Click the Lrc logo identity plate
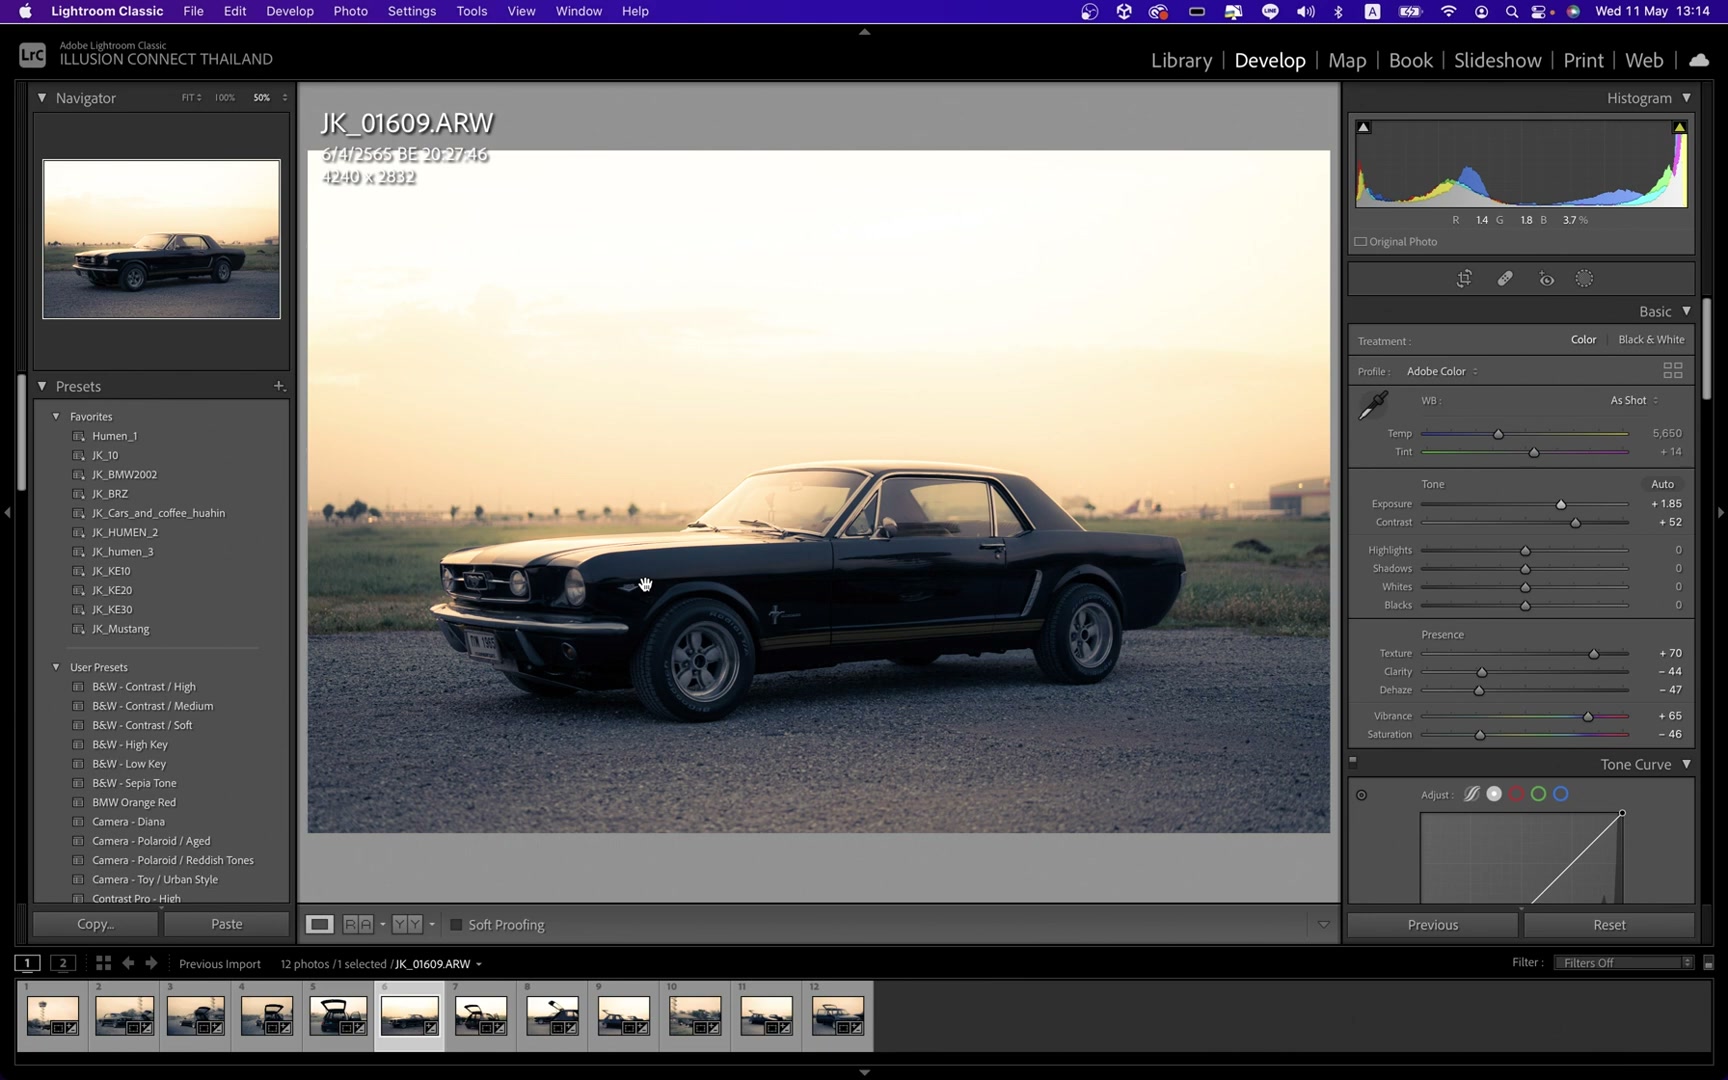1728x1080 pixels. (x=32, y=55)
